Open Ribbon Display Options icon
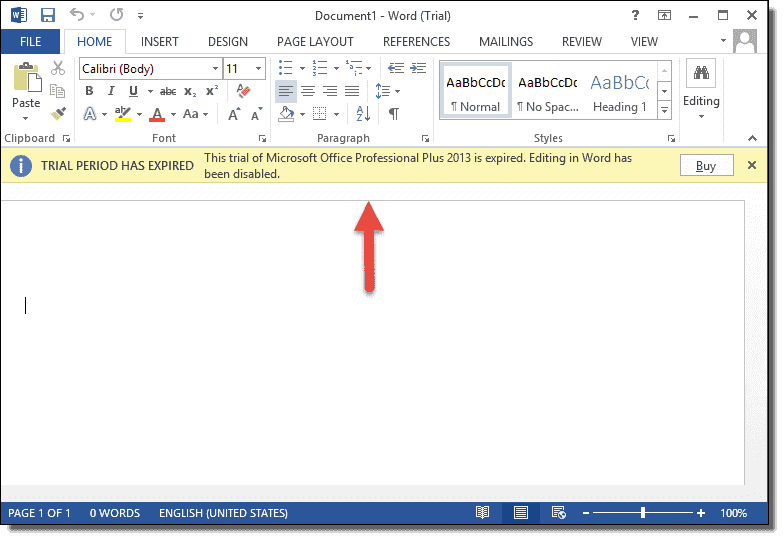784x540 pixels. coord(664,15)
